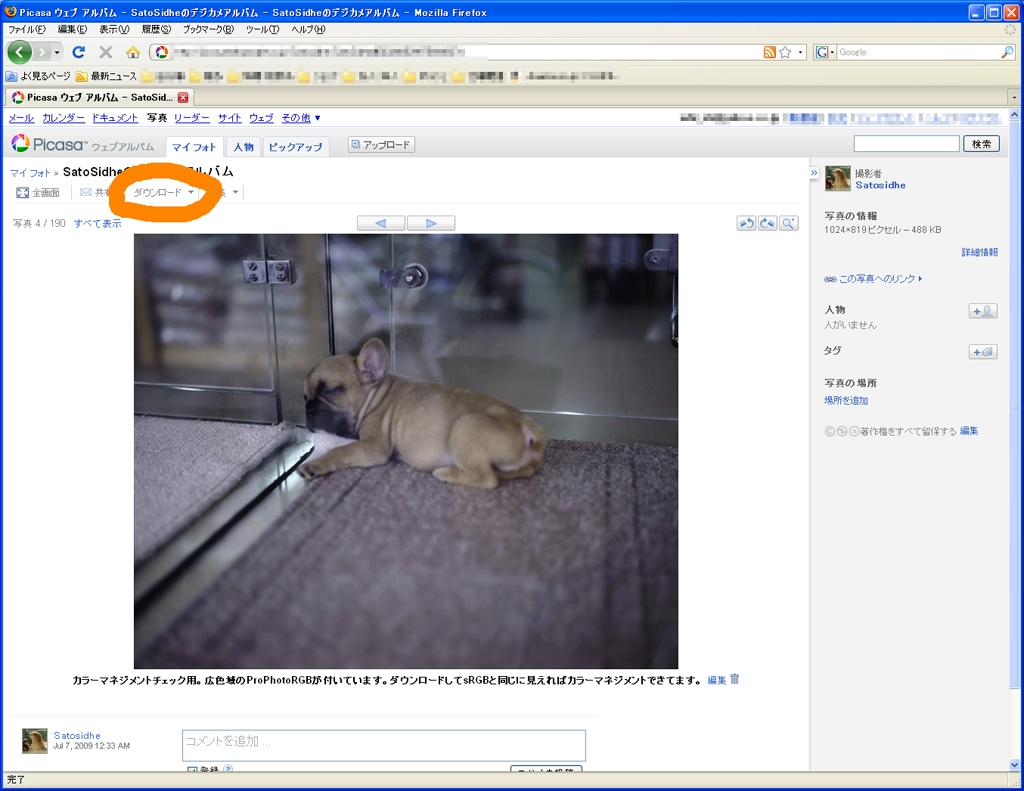Open the 表示 menu

(114, 29)
